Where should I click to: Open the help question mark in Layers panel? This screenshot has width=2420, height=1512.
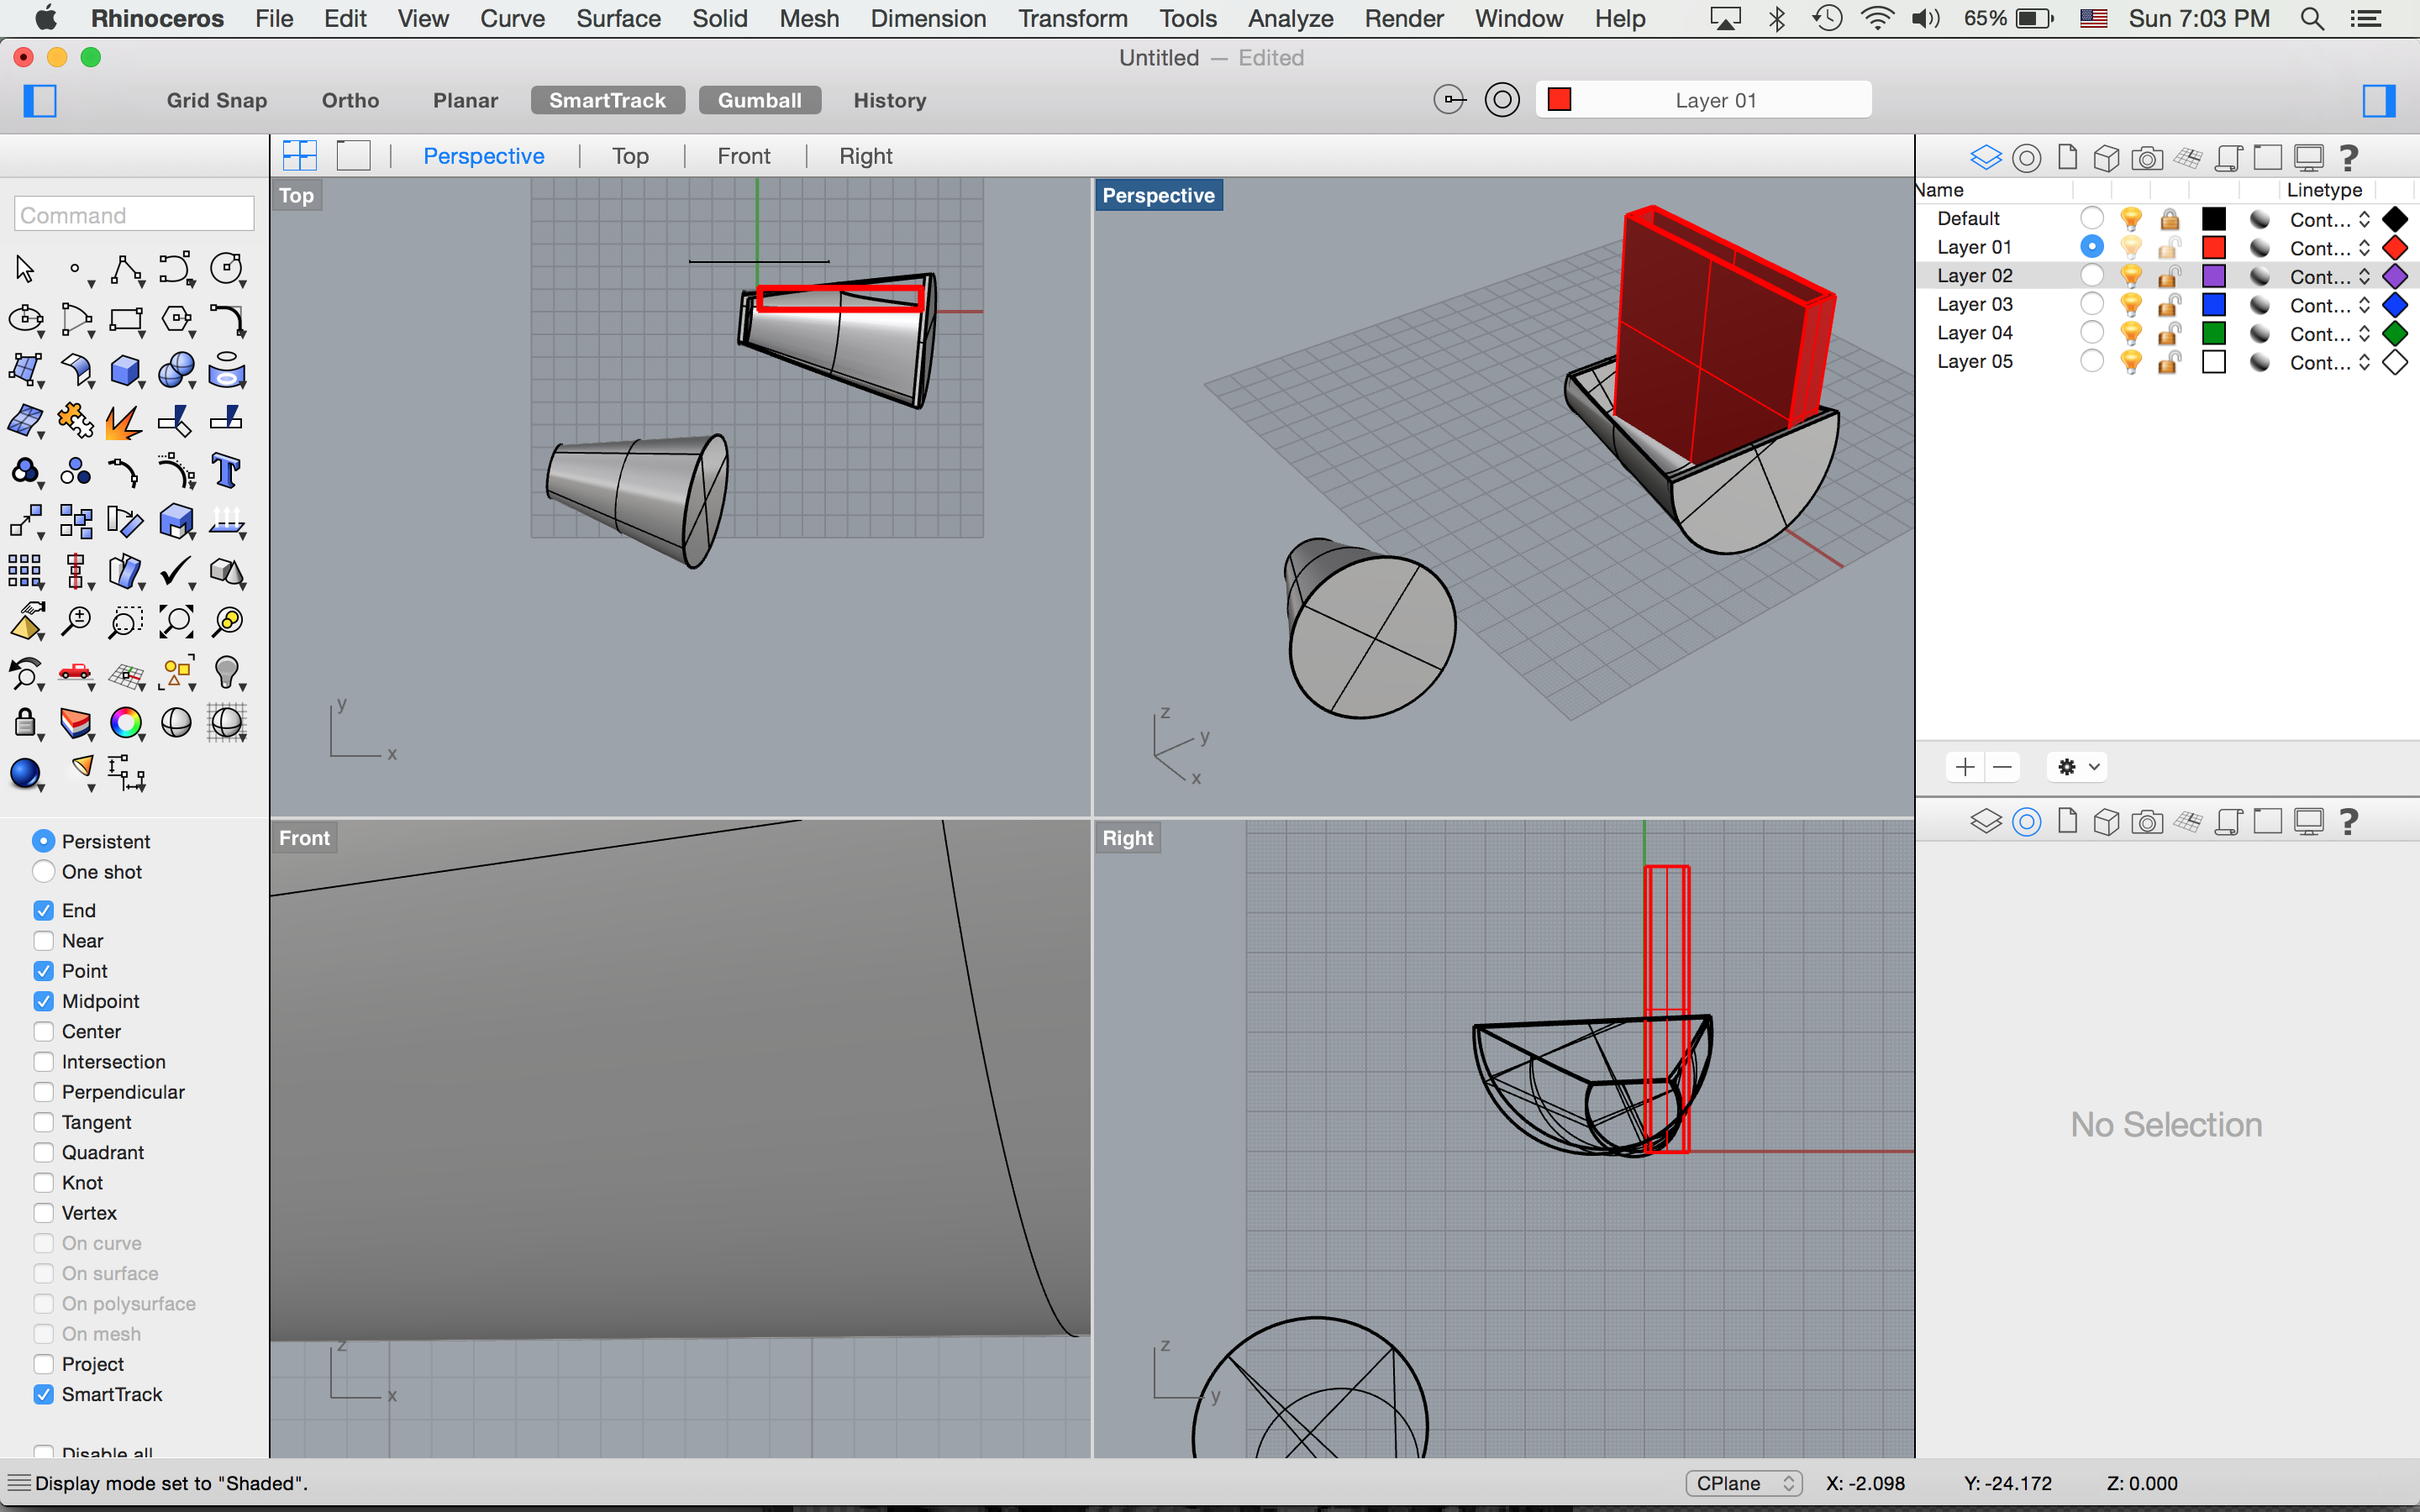click(x=2349, y=157)
